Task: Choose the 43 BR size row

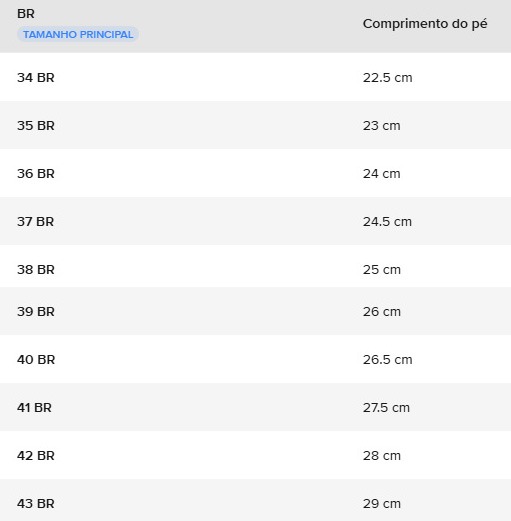Action: tap(255, 500)
